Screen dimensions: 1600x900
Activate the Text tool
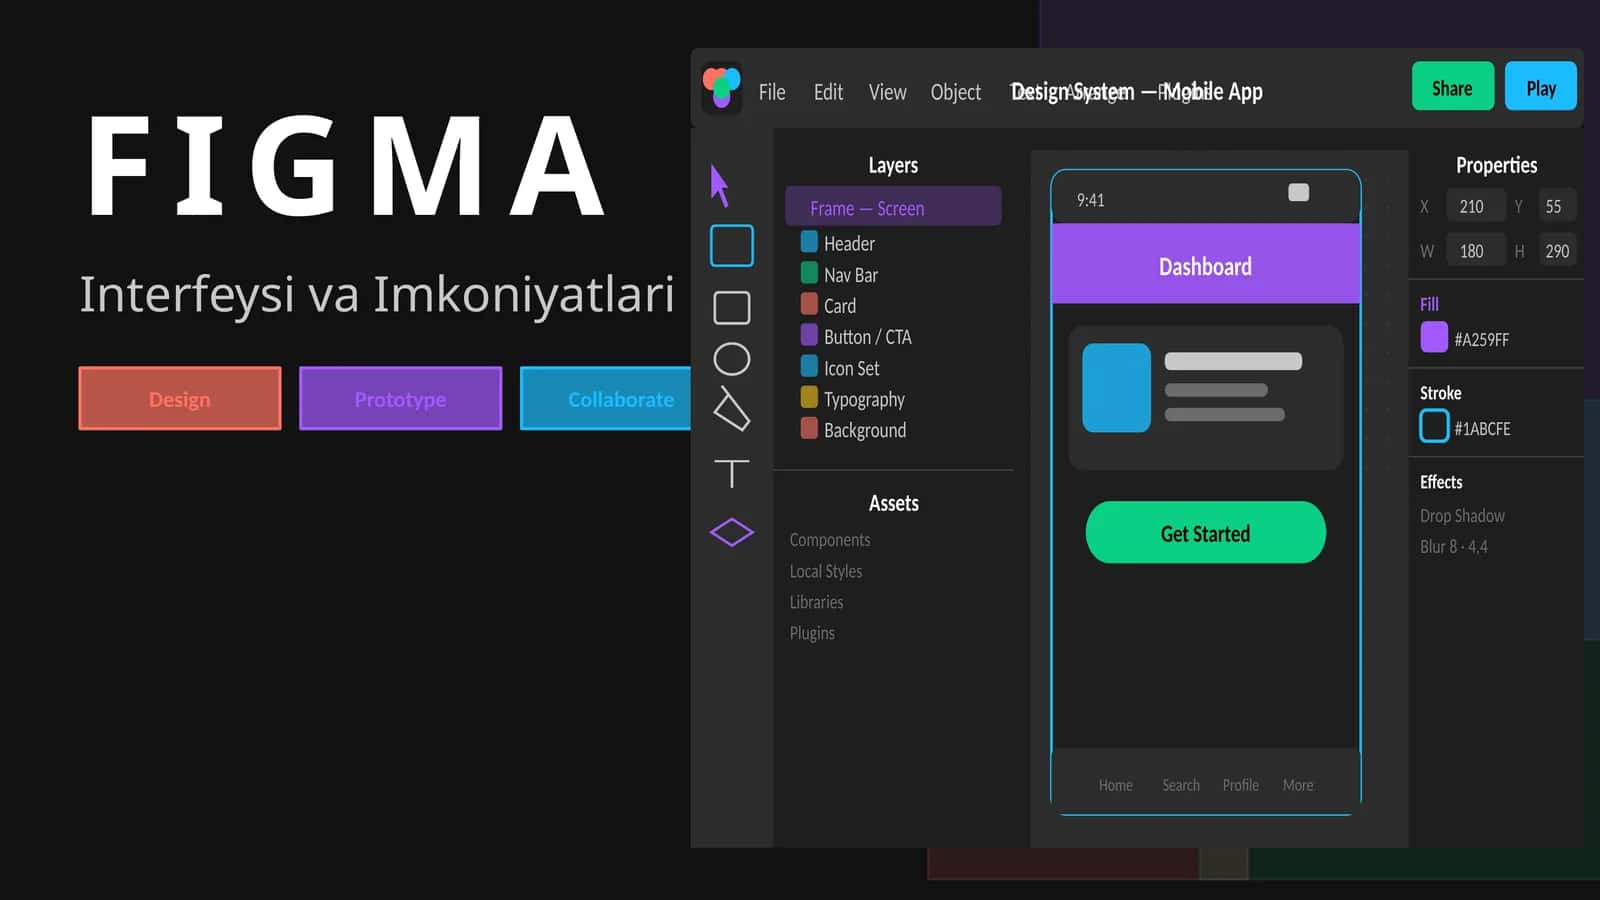(x=732, y=473)
